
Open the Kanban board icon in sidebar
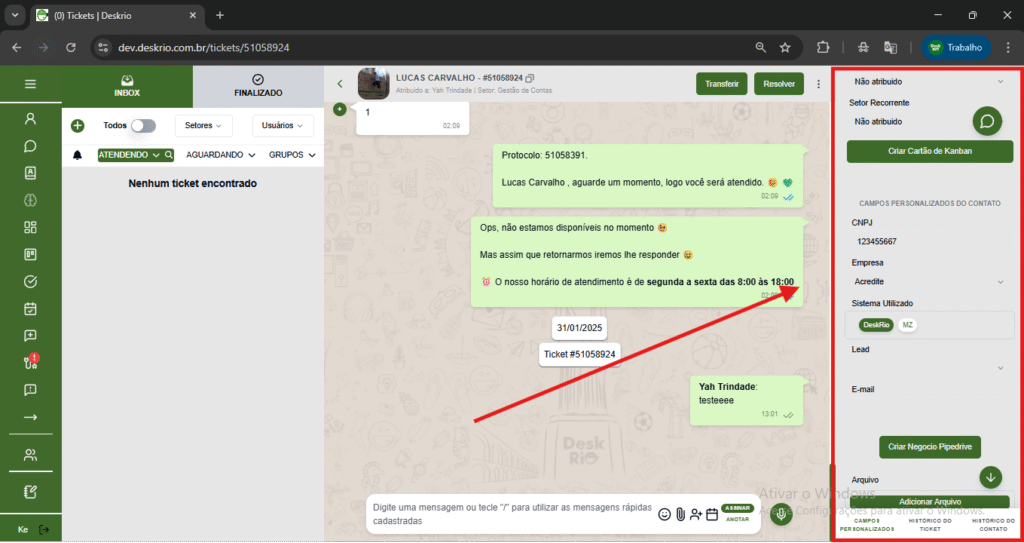[30, 254]
